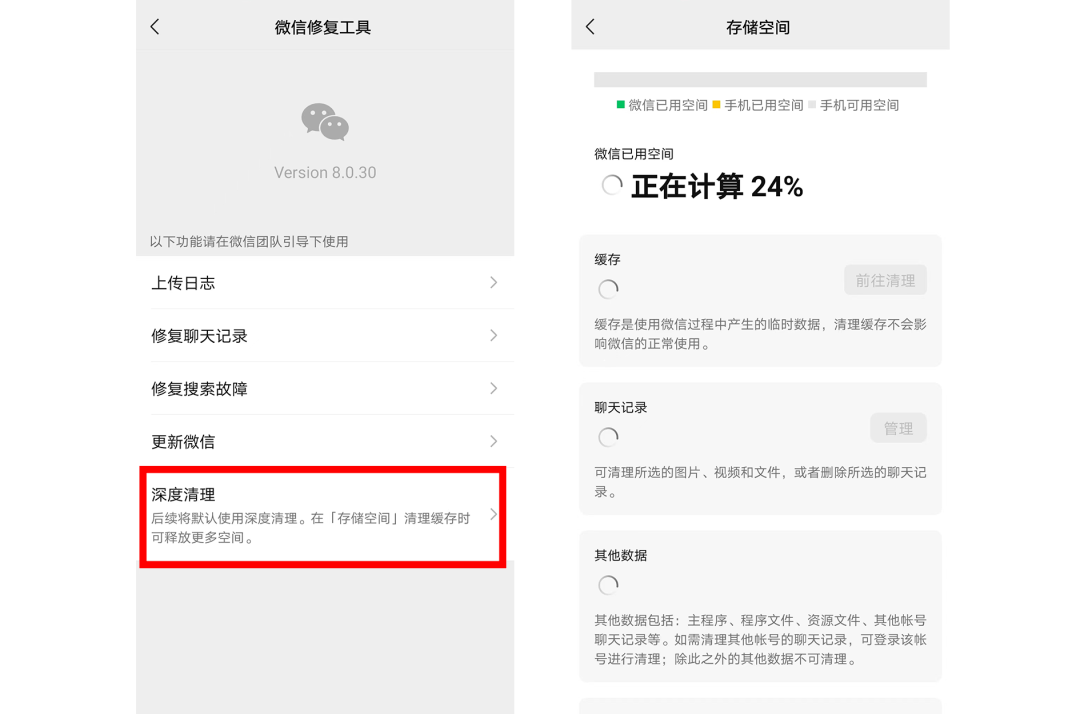
Task: Open the 修复搜索故障 menu row
Action: (325, 388)
